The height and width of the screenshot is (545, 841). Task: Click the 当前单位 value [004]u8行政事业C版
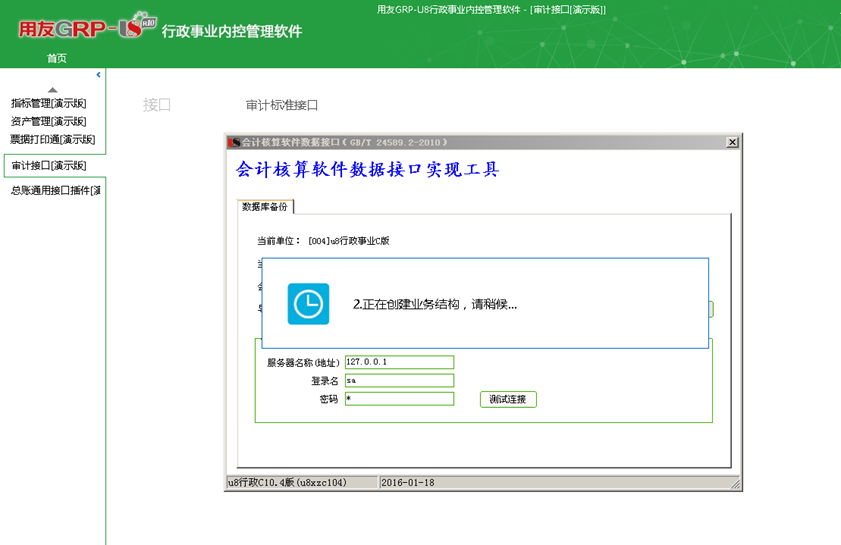349,241
